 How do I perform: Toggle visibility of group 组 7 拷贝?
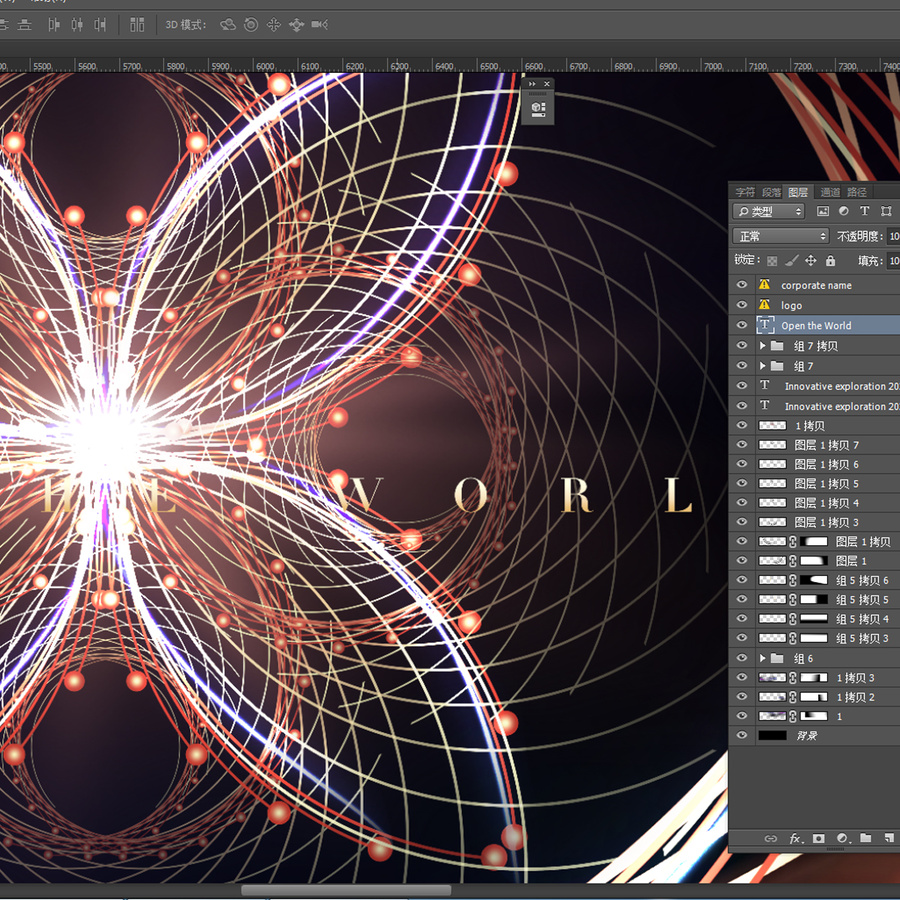point(742,346)
